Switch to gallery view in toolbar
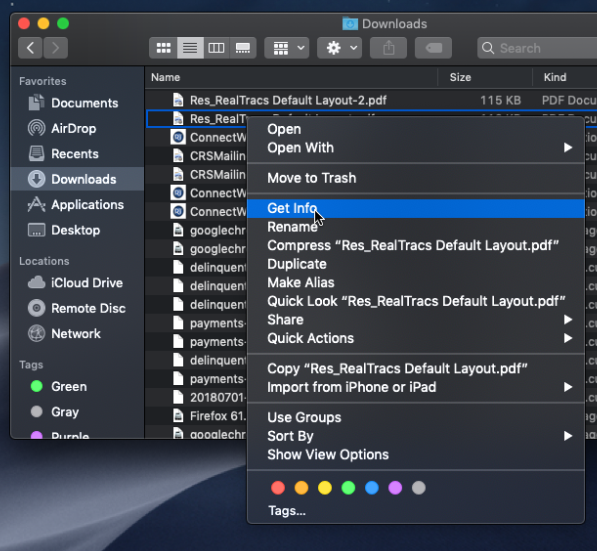This screenshot has height=551, width=597. (243, 48)
